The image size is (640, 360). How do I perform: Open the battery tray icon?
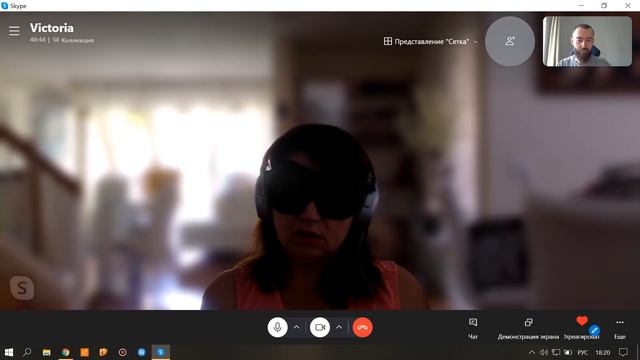[x=568, y=352]
